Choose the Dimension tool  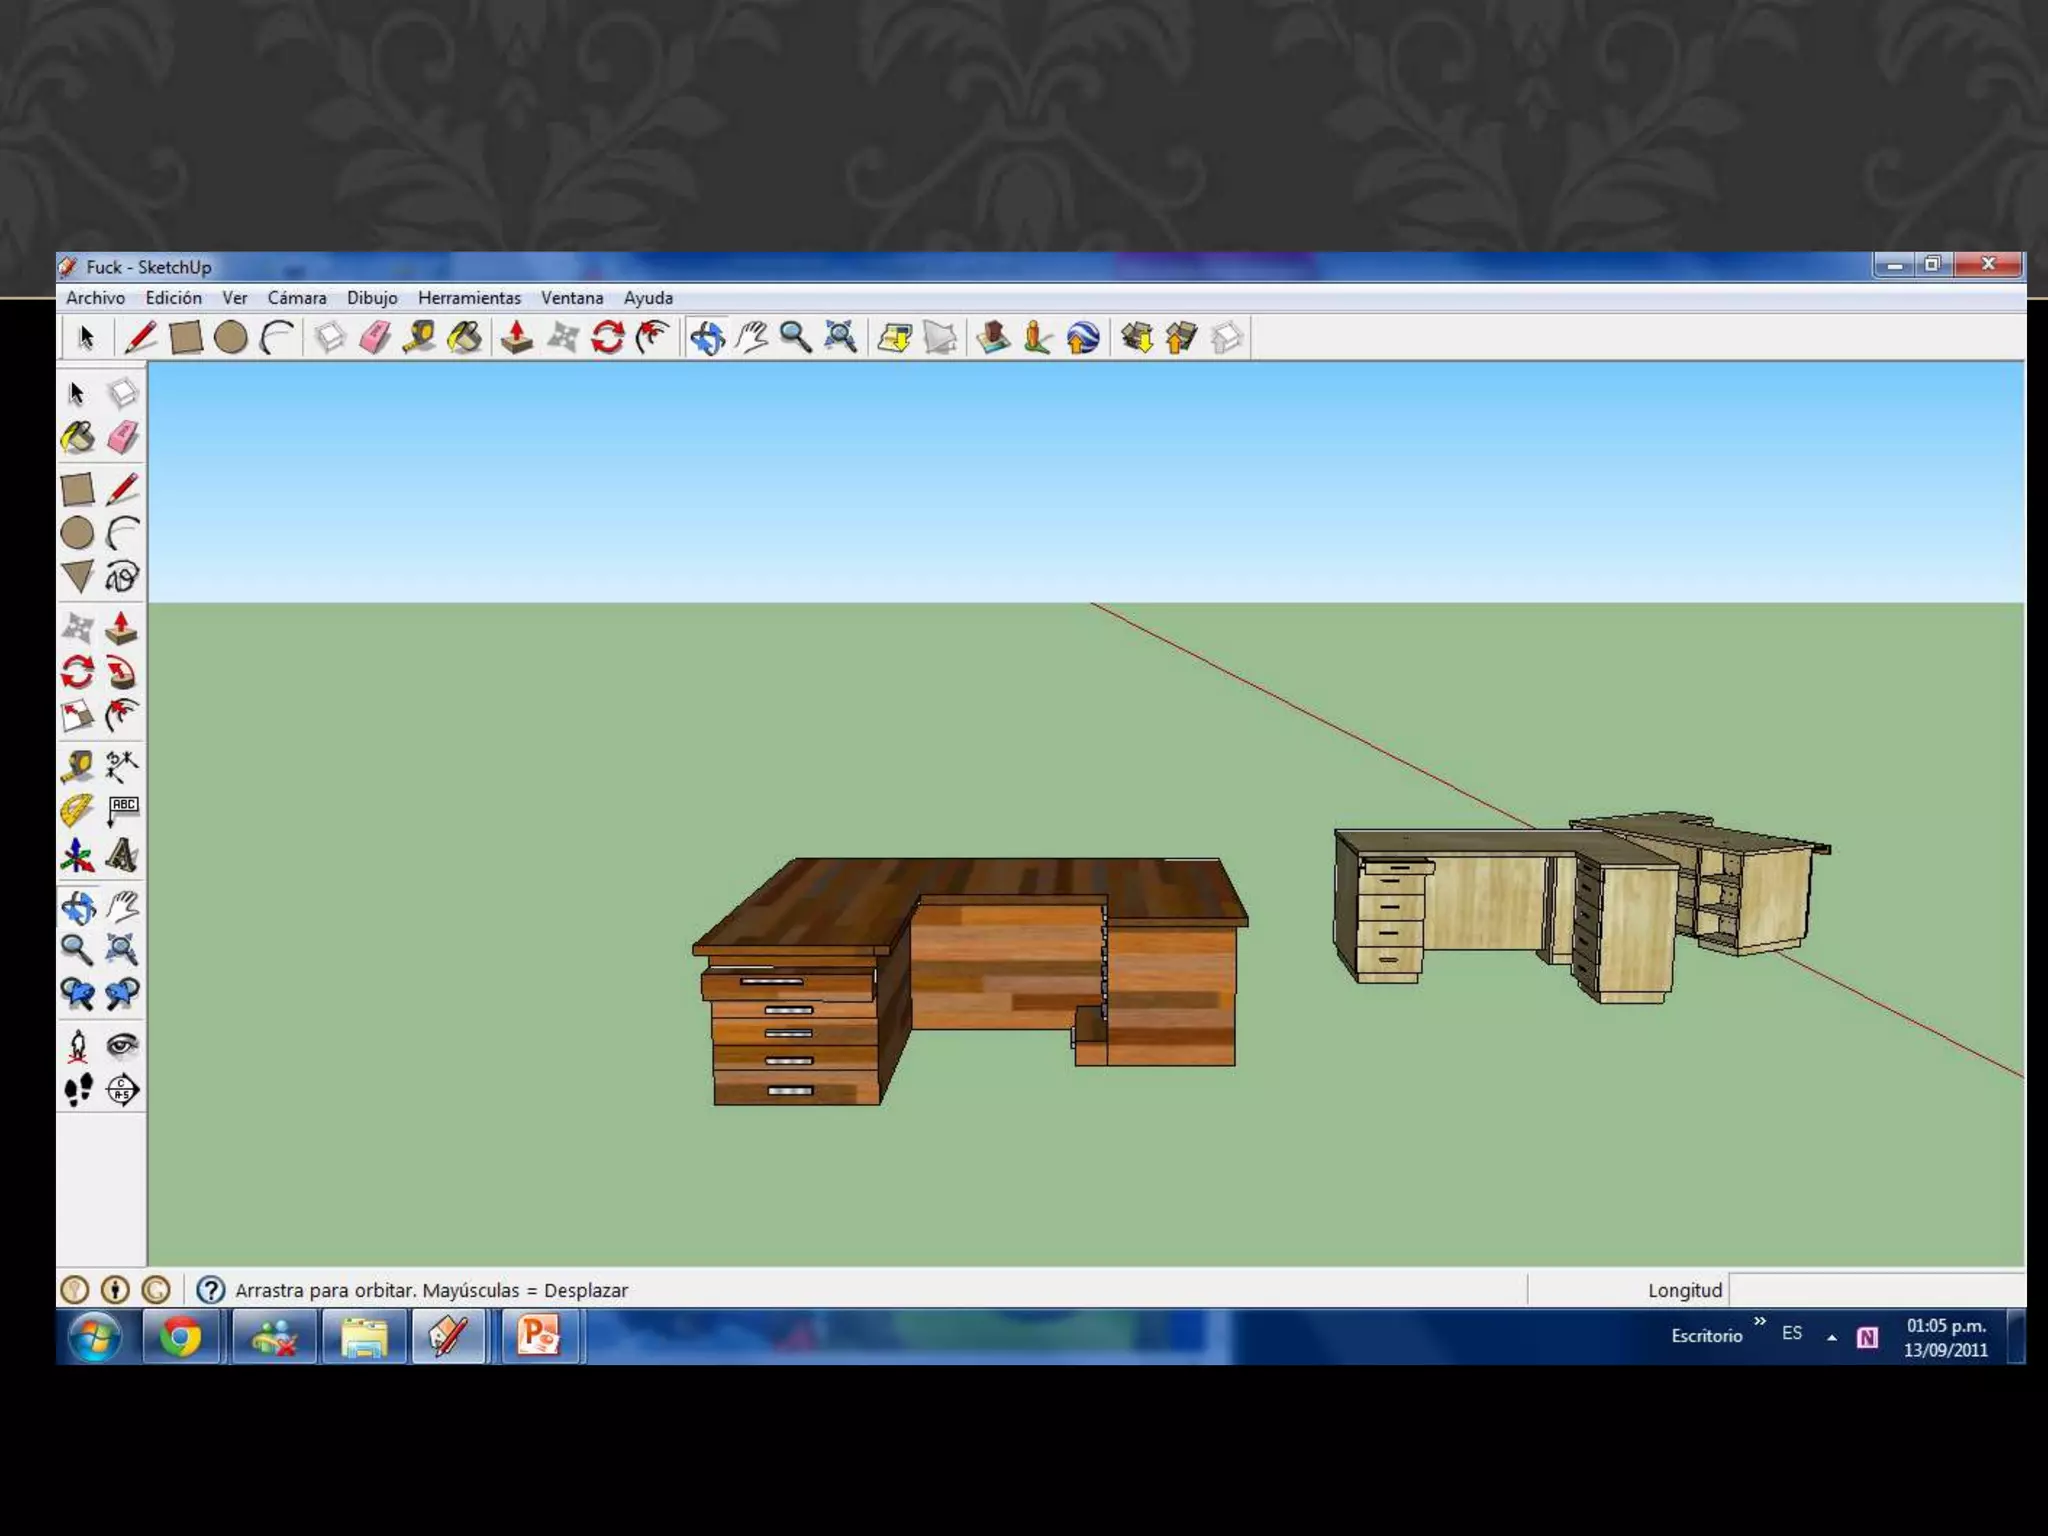pos(122,767)
